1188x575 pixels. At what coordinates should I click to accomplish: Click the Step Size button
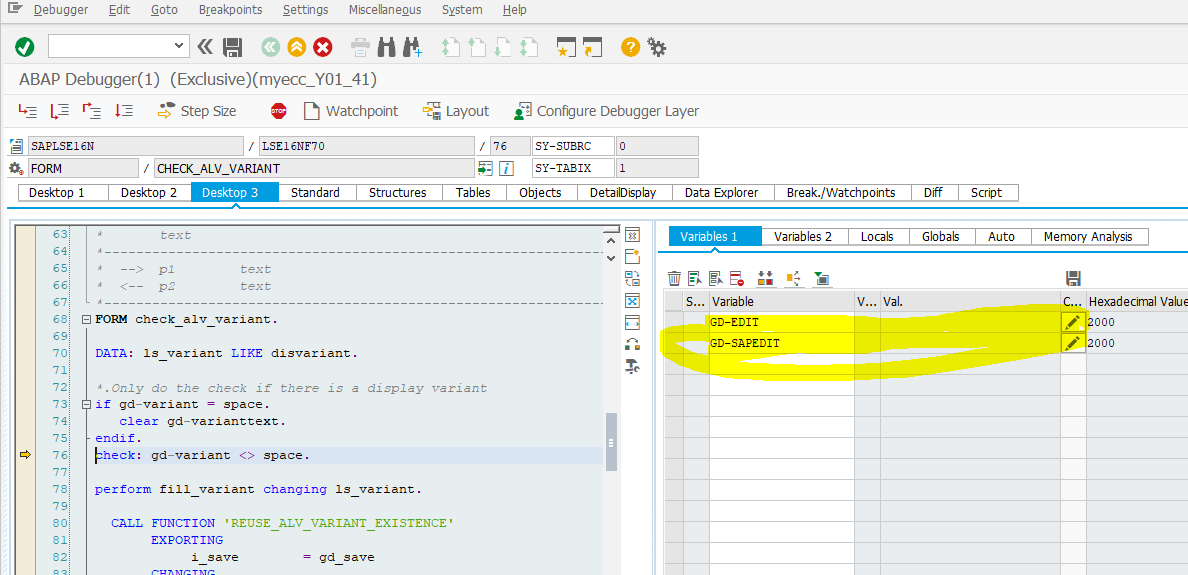point(196,111)
